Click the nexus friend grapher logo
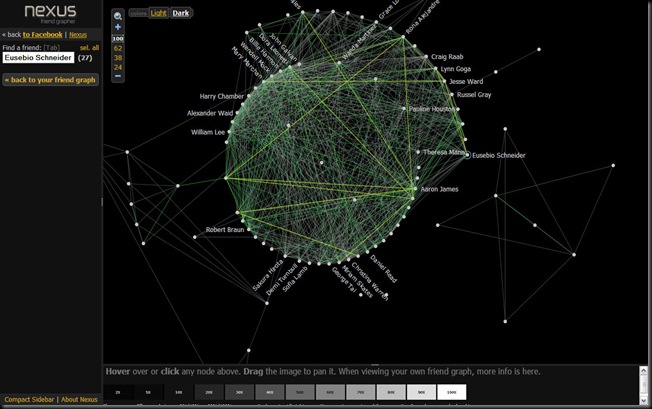Screen dimensions: 652x409 point(50,14)
